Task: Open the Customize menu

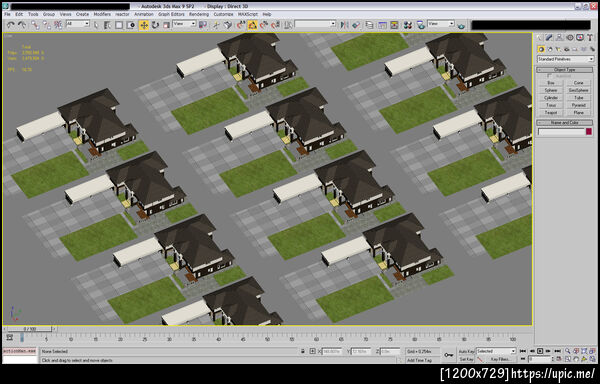Action: 223,14
